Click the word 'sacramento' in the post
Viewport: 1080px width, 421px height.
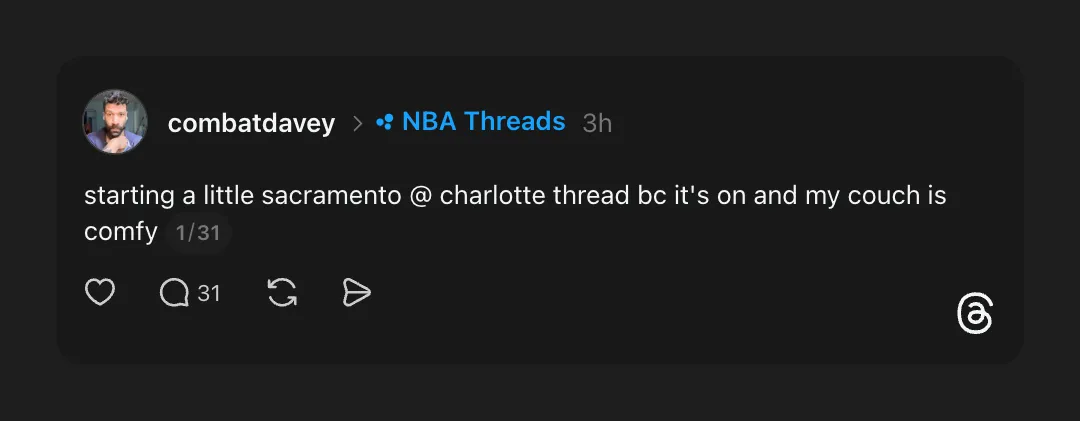(331, 196)
